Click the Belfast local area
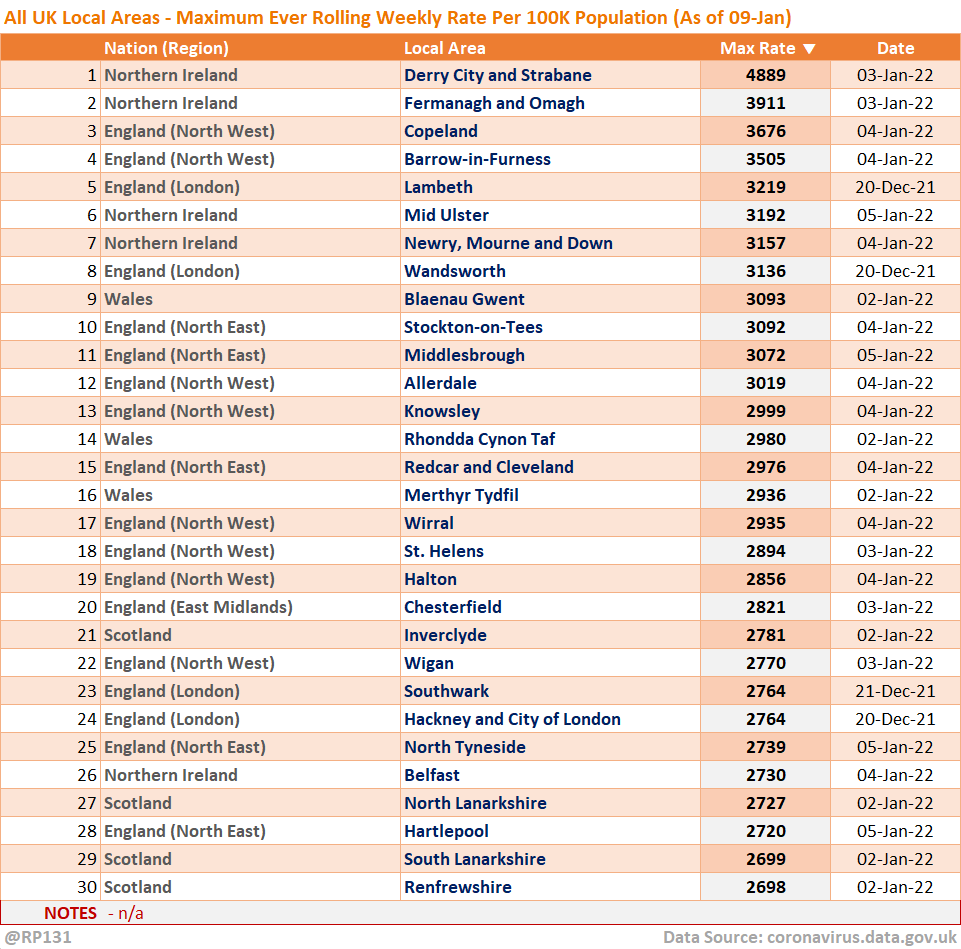This screenshot has width=961, height=949. point(432,775)
